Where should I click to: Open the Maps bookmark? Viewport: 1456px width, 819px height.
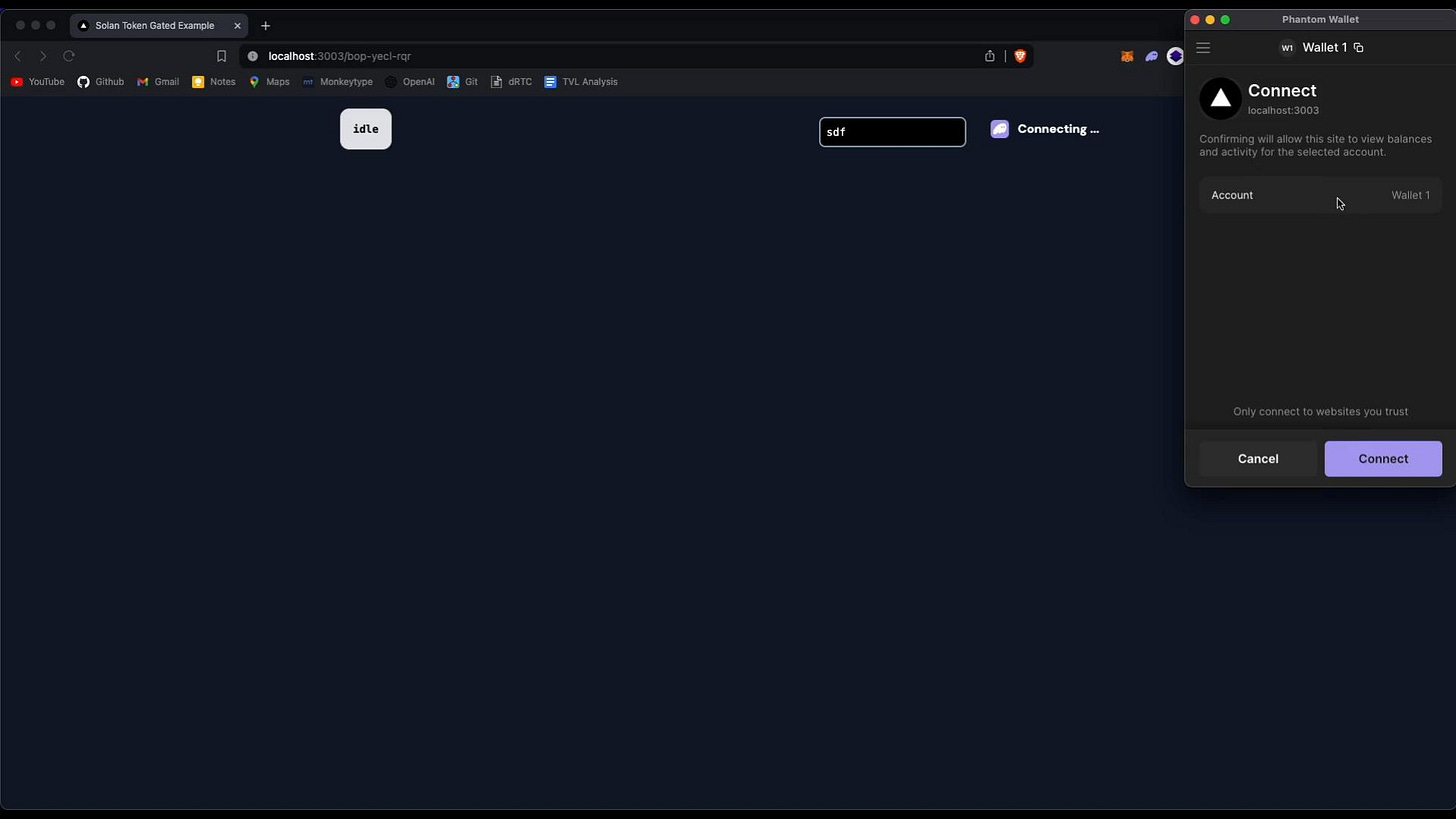269,82
